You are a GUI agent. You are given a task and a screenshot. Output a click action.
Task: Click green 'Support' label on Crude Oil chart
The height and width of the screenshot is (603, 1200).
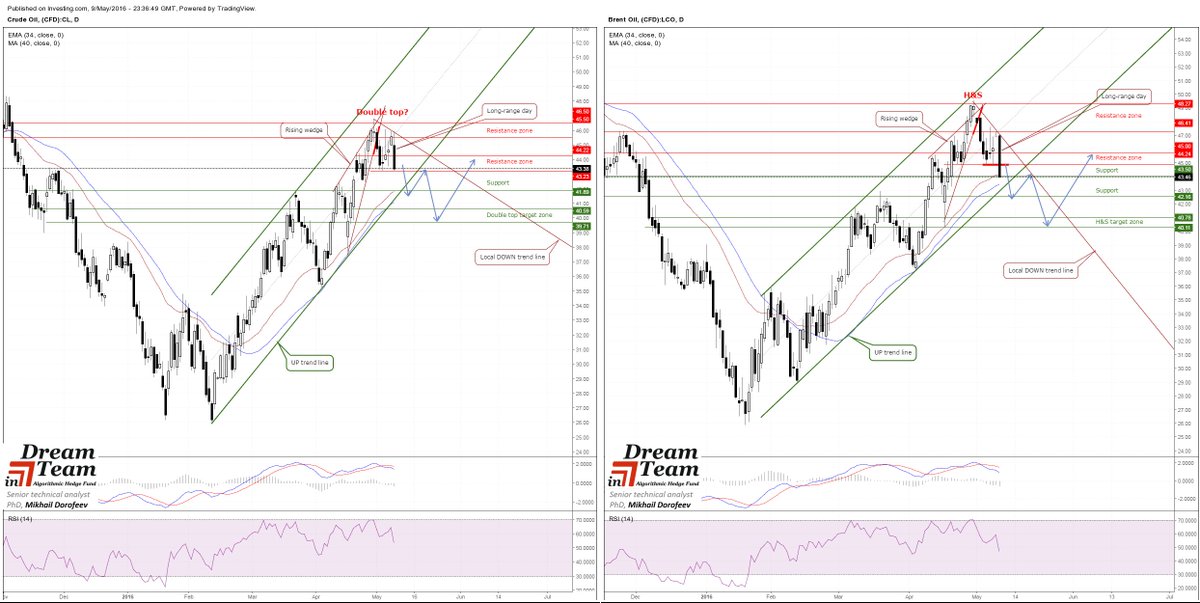(498, 184)
